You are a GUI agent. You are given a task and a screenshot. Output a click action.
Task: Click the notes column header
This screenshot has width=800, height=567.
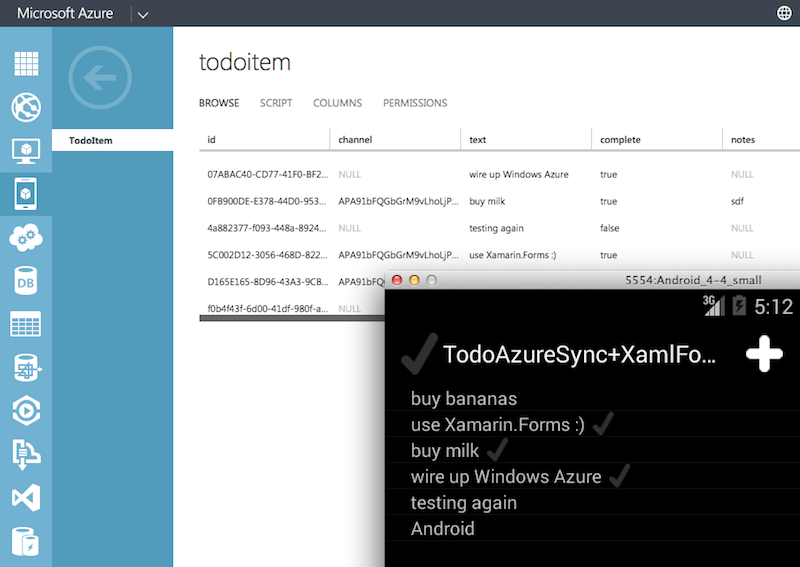tap(761, 140)
